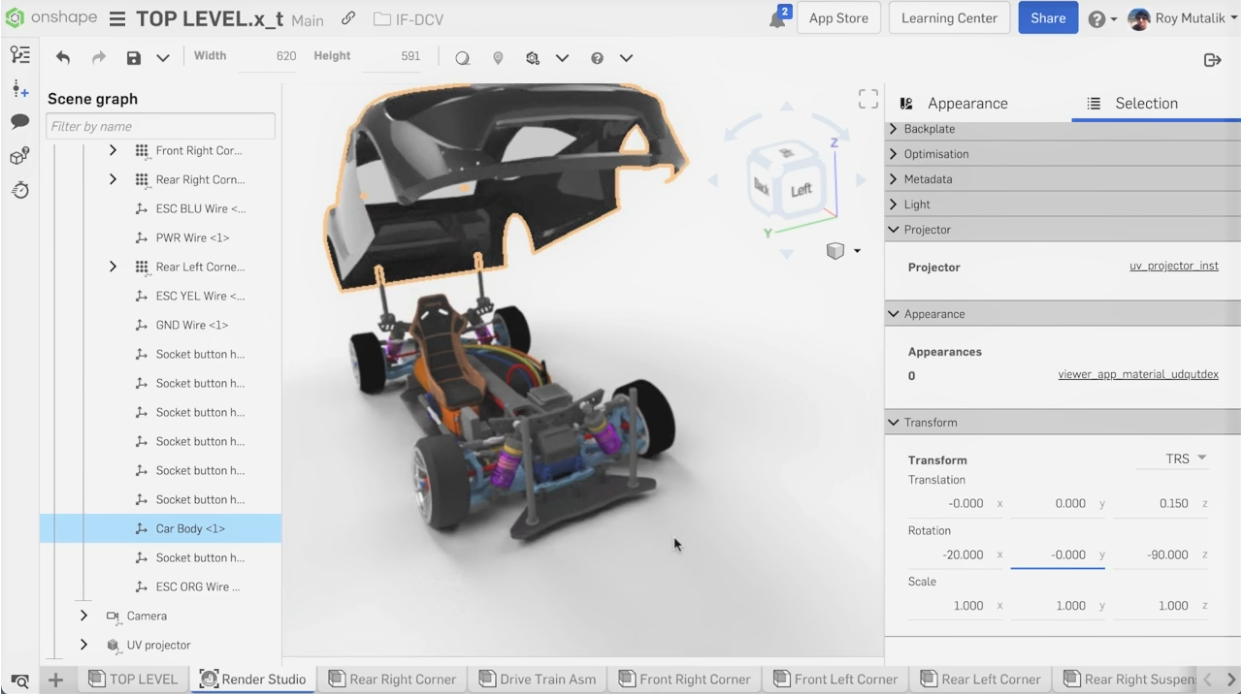Click the location pin toolbar icon
The width and height of the screenshot is (1241, 694).
[497, 58]
